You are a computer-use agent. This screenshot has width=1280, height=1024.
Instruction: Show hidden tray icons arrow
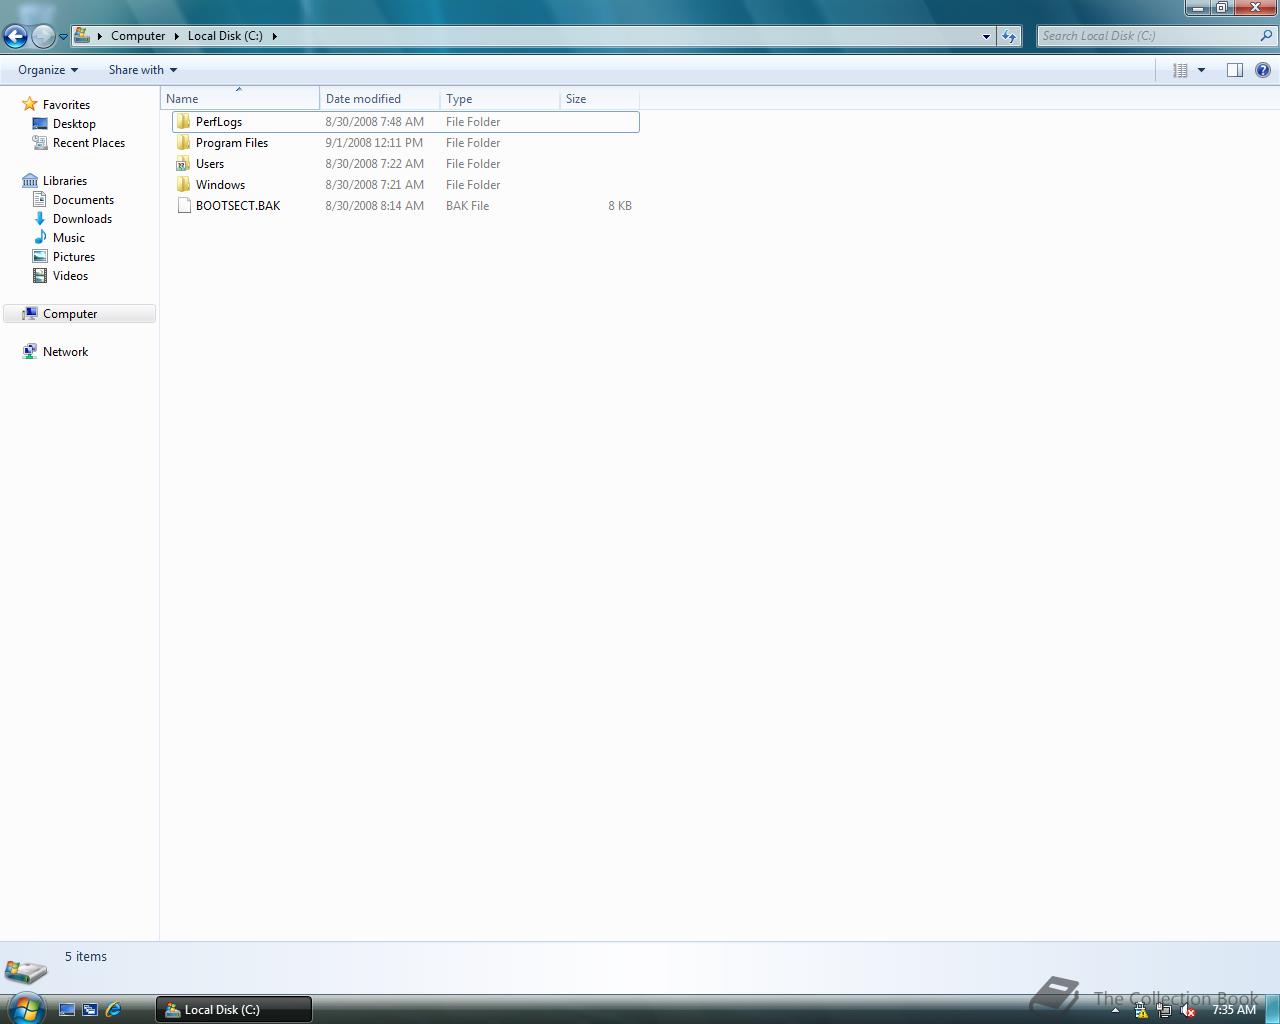(1115, 1011)
